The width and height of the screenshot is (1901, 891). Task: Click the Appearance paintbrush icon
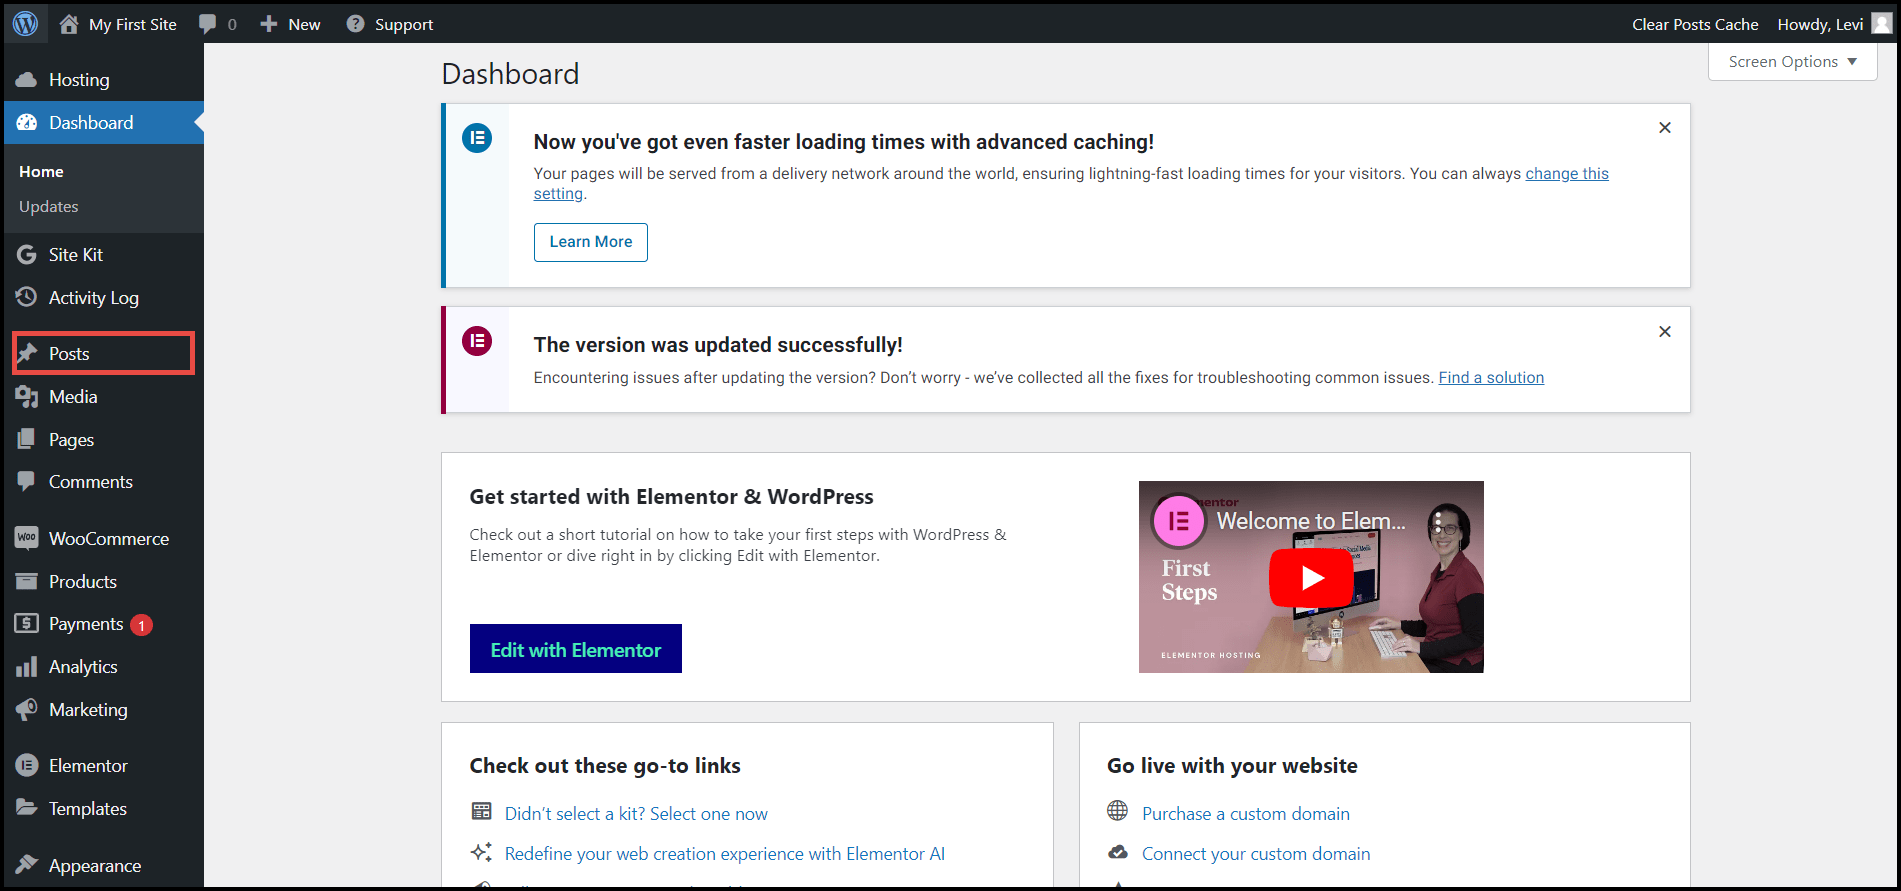click(27, 864)
